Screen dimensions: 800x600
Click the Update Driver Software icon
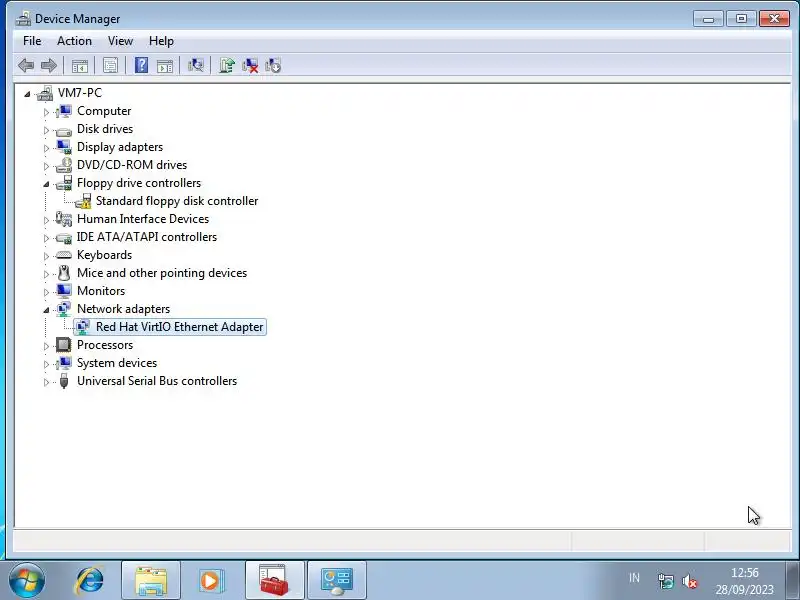coord(227,65)
